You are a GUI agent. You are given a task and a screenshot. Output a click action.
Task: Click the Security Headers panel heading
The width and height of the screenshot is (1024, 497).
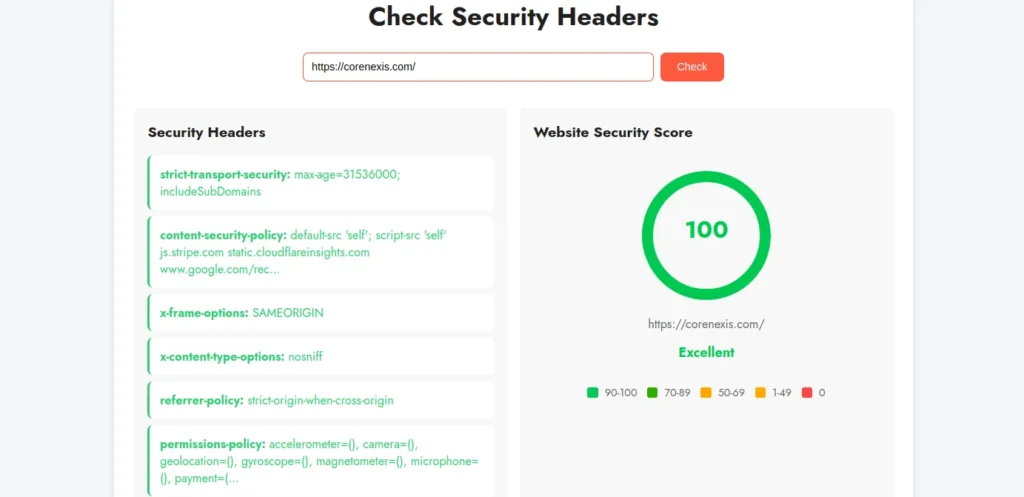click(x=206, y=133)
